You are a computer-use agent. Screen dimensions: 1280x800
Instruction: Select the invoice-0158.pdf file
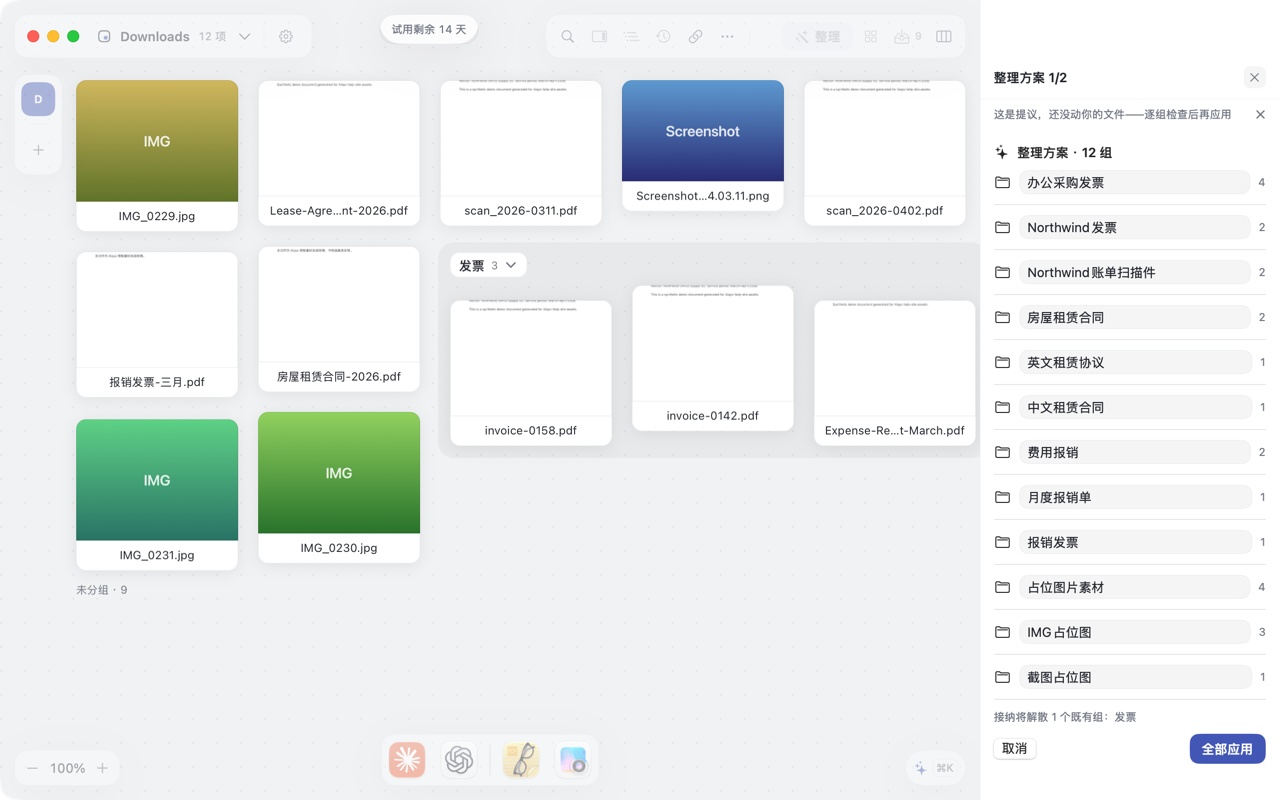click(531, 373)
